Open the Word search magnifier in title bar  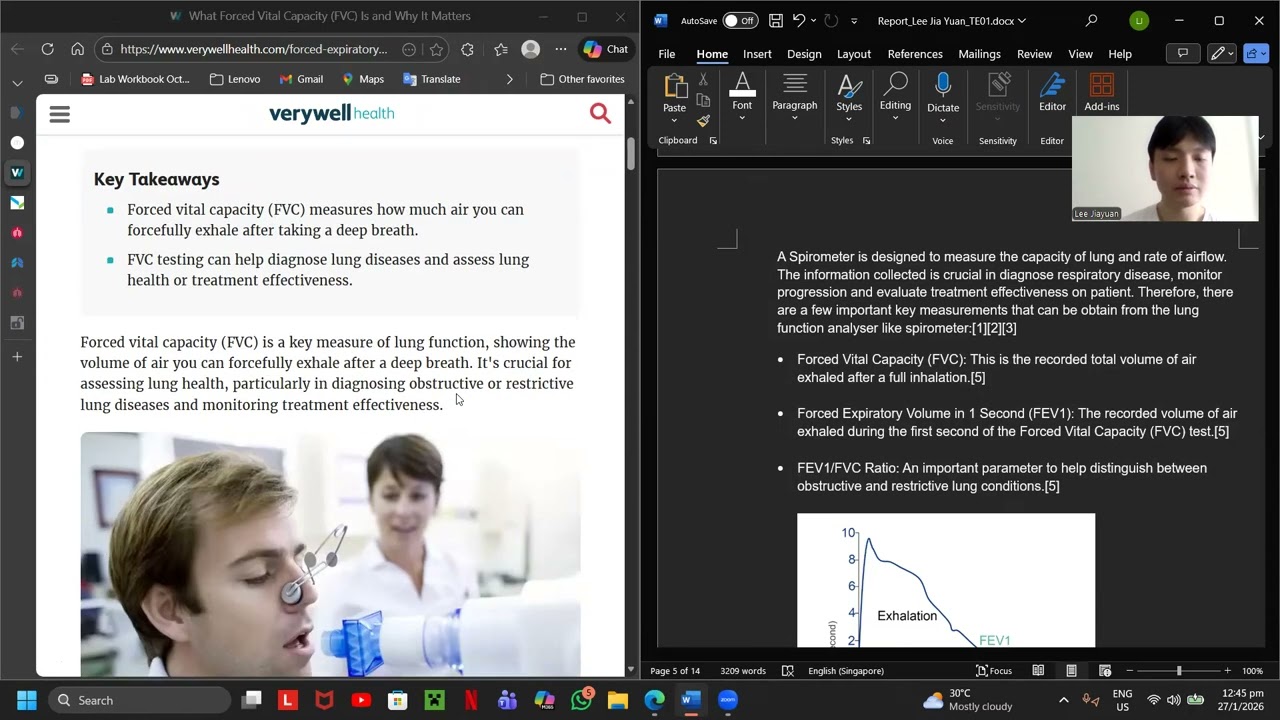pos(1091,20)
